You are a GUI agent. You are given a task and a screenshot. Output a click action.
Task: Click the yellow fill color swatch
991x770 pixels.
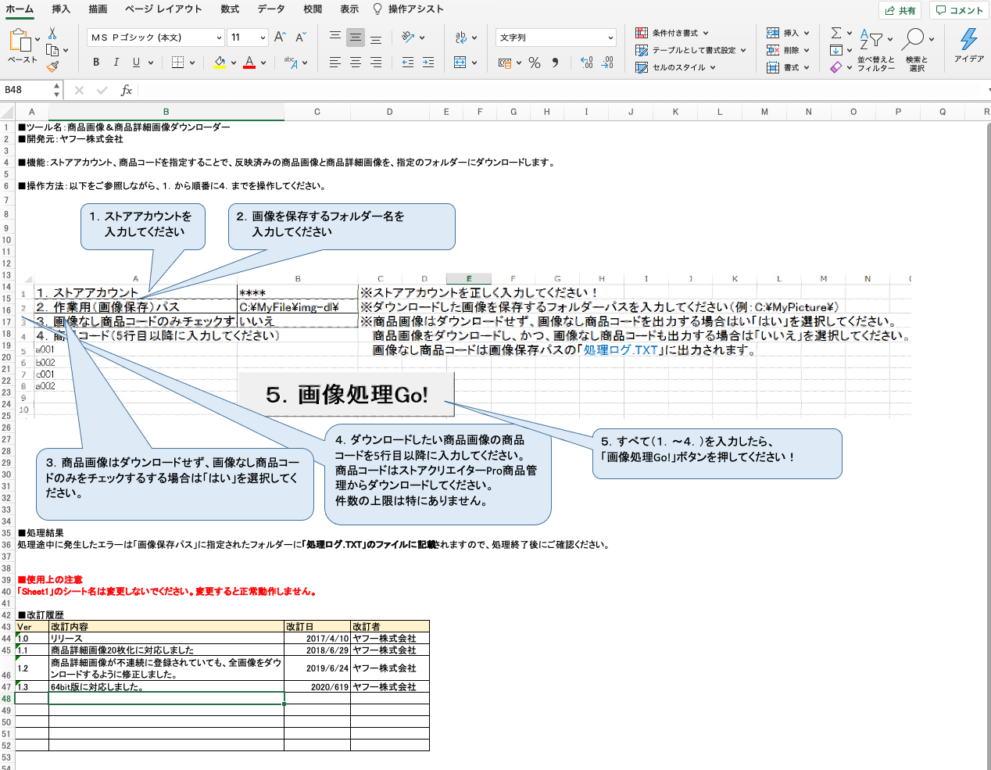[220, 63]
